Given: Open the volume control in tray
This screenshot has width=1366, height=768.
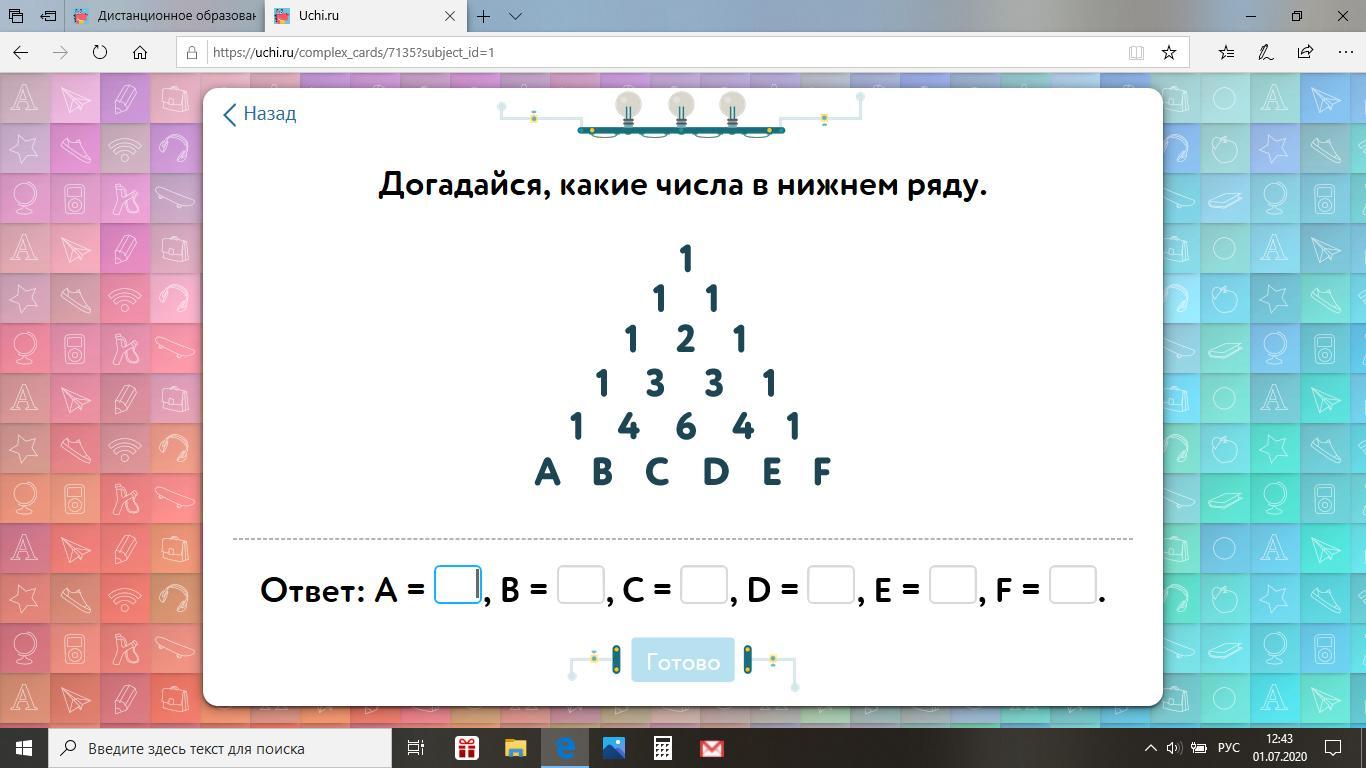Looking at the screenshot, I should (x=1173, y=748).
